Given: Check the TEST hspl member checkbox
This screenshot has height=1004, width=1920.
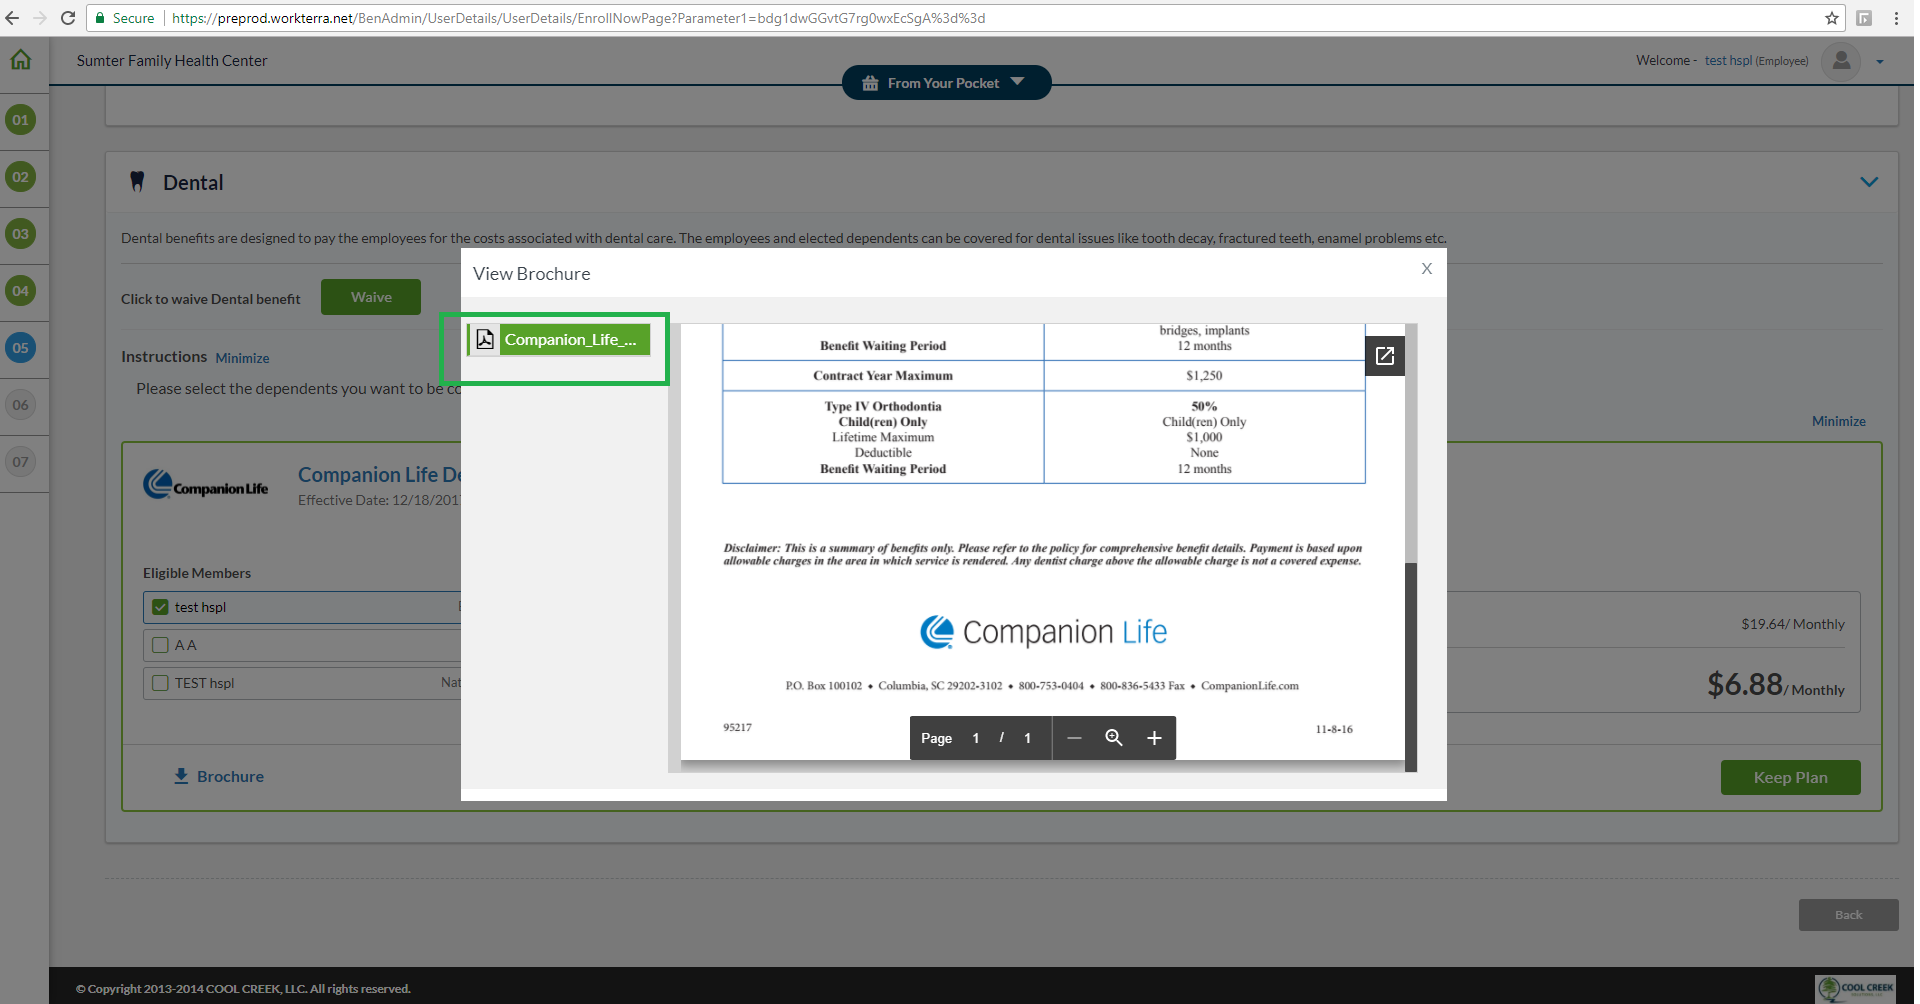Looking at the screenshot, I should coord(160,683).
